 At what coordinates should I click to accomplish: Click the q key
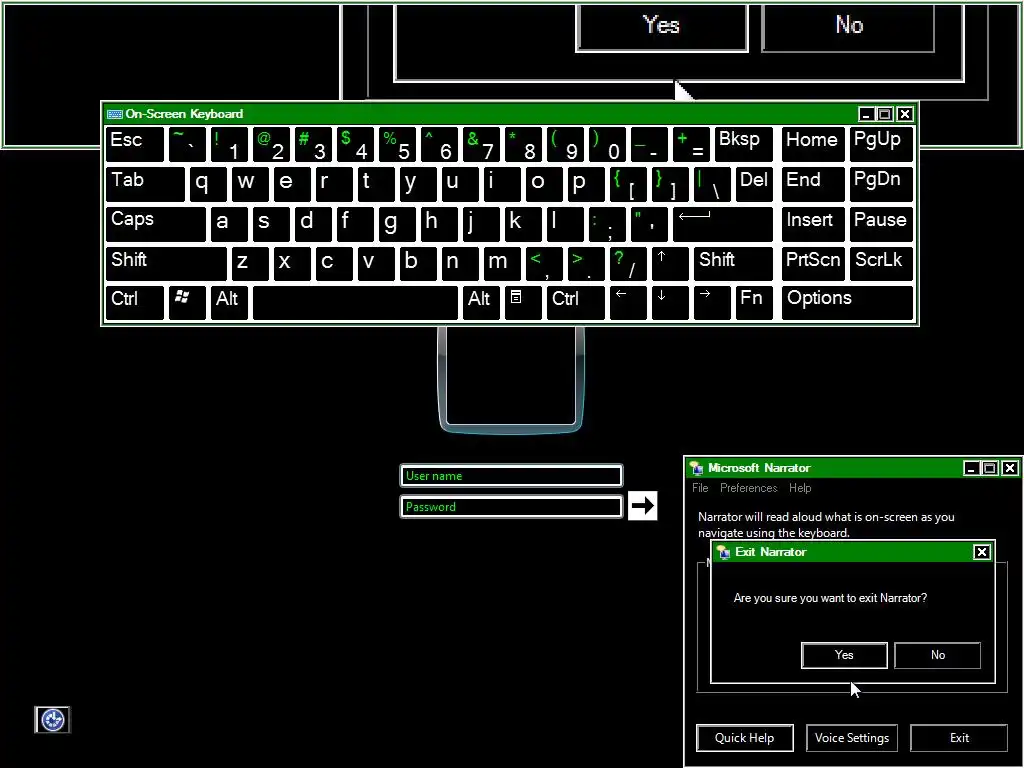tap(208, 185)
